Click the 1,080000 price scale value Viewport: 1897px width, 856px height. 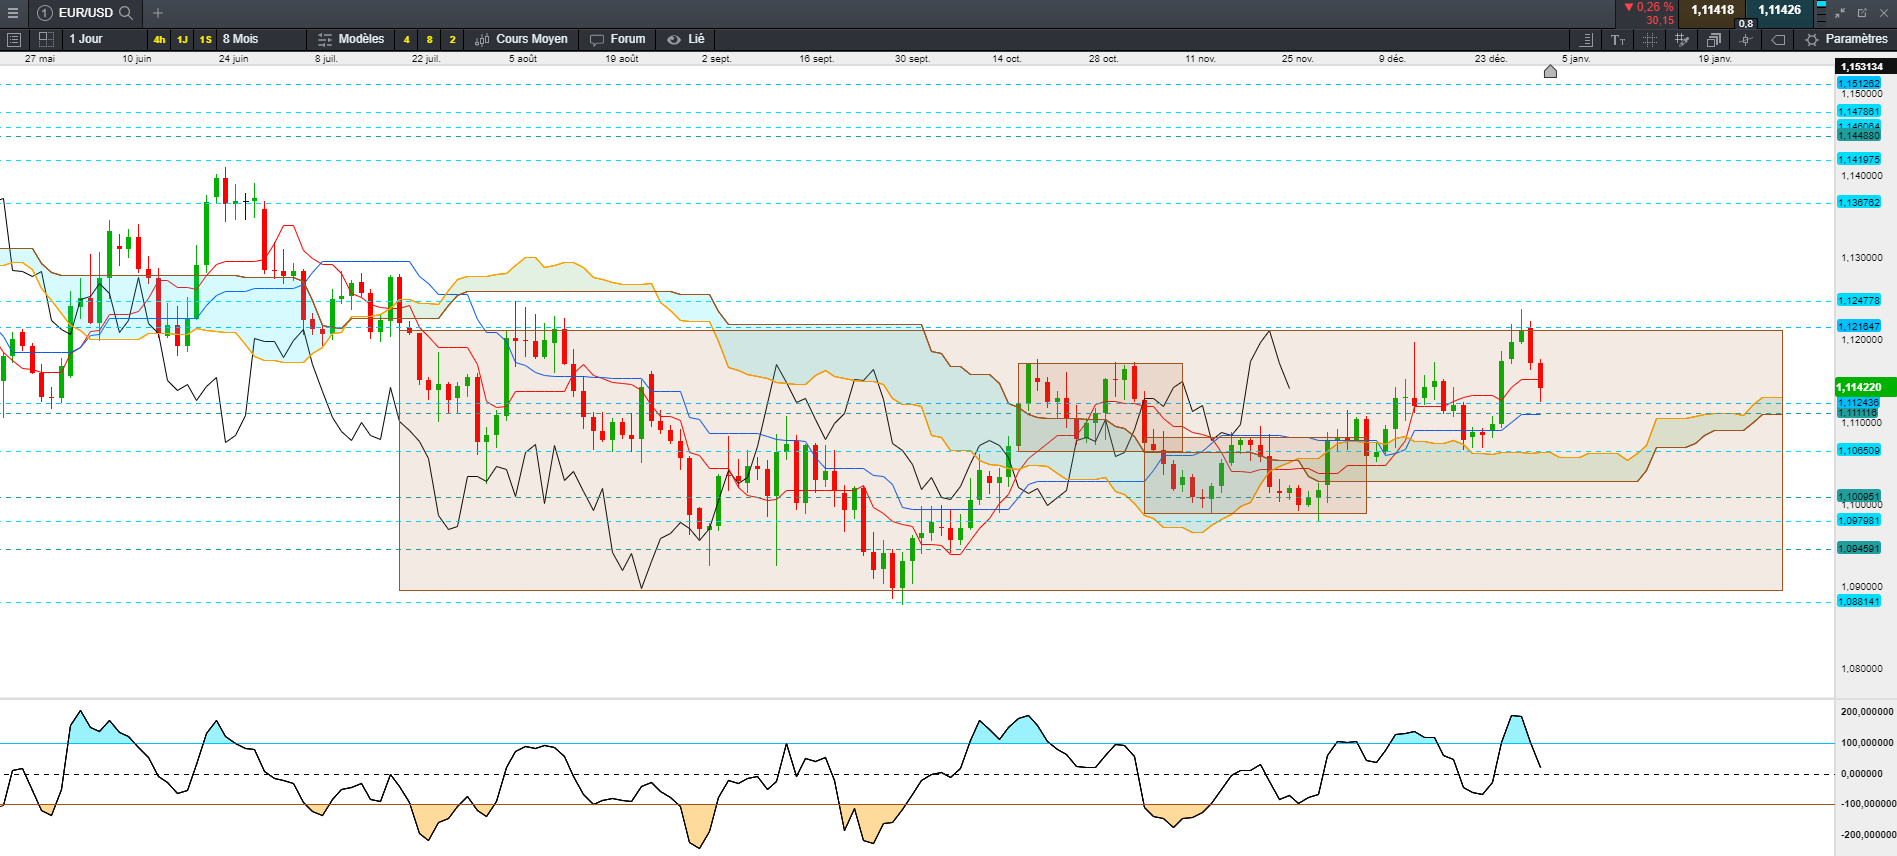1862,669
